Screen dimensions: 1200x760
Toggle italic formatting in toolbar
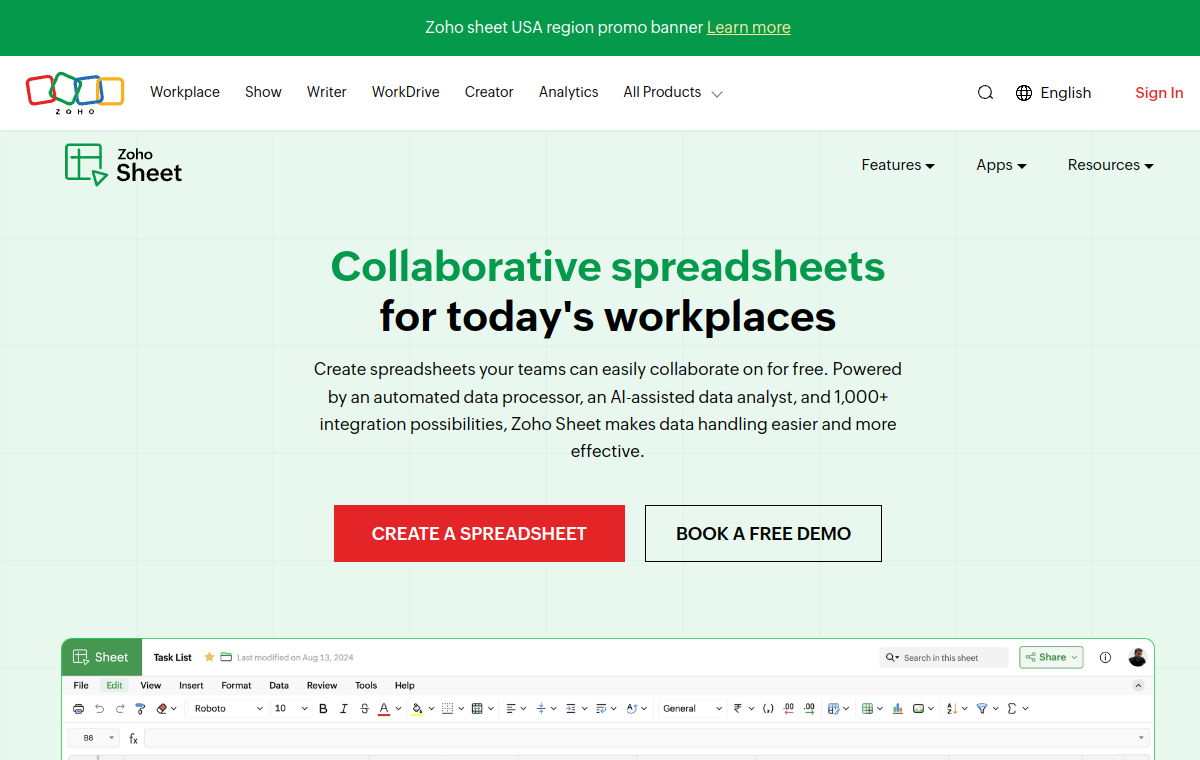[x=344, y=709]
